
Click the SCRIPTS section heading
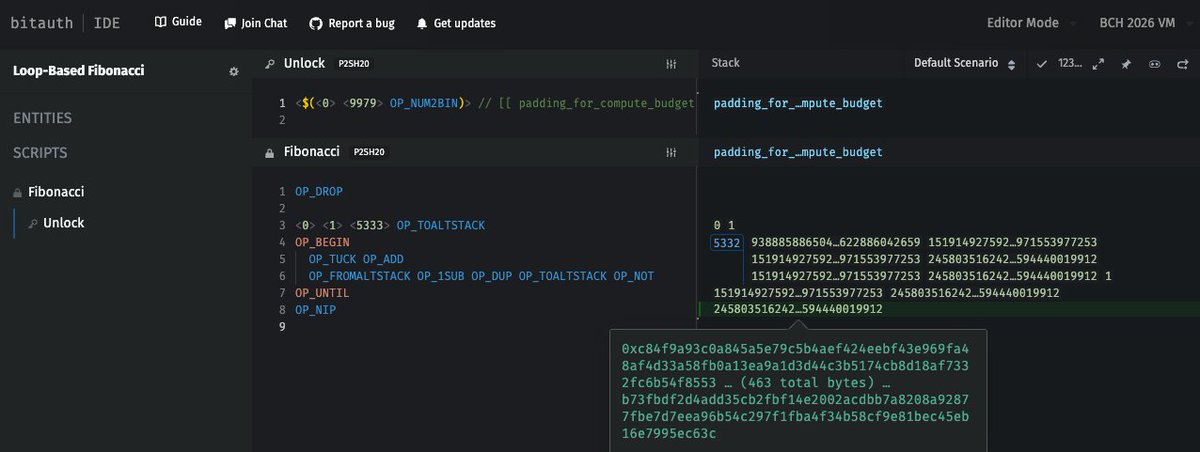(40, 153)
